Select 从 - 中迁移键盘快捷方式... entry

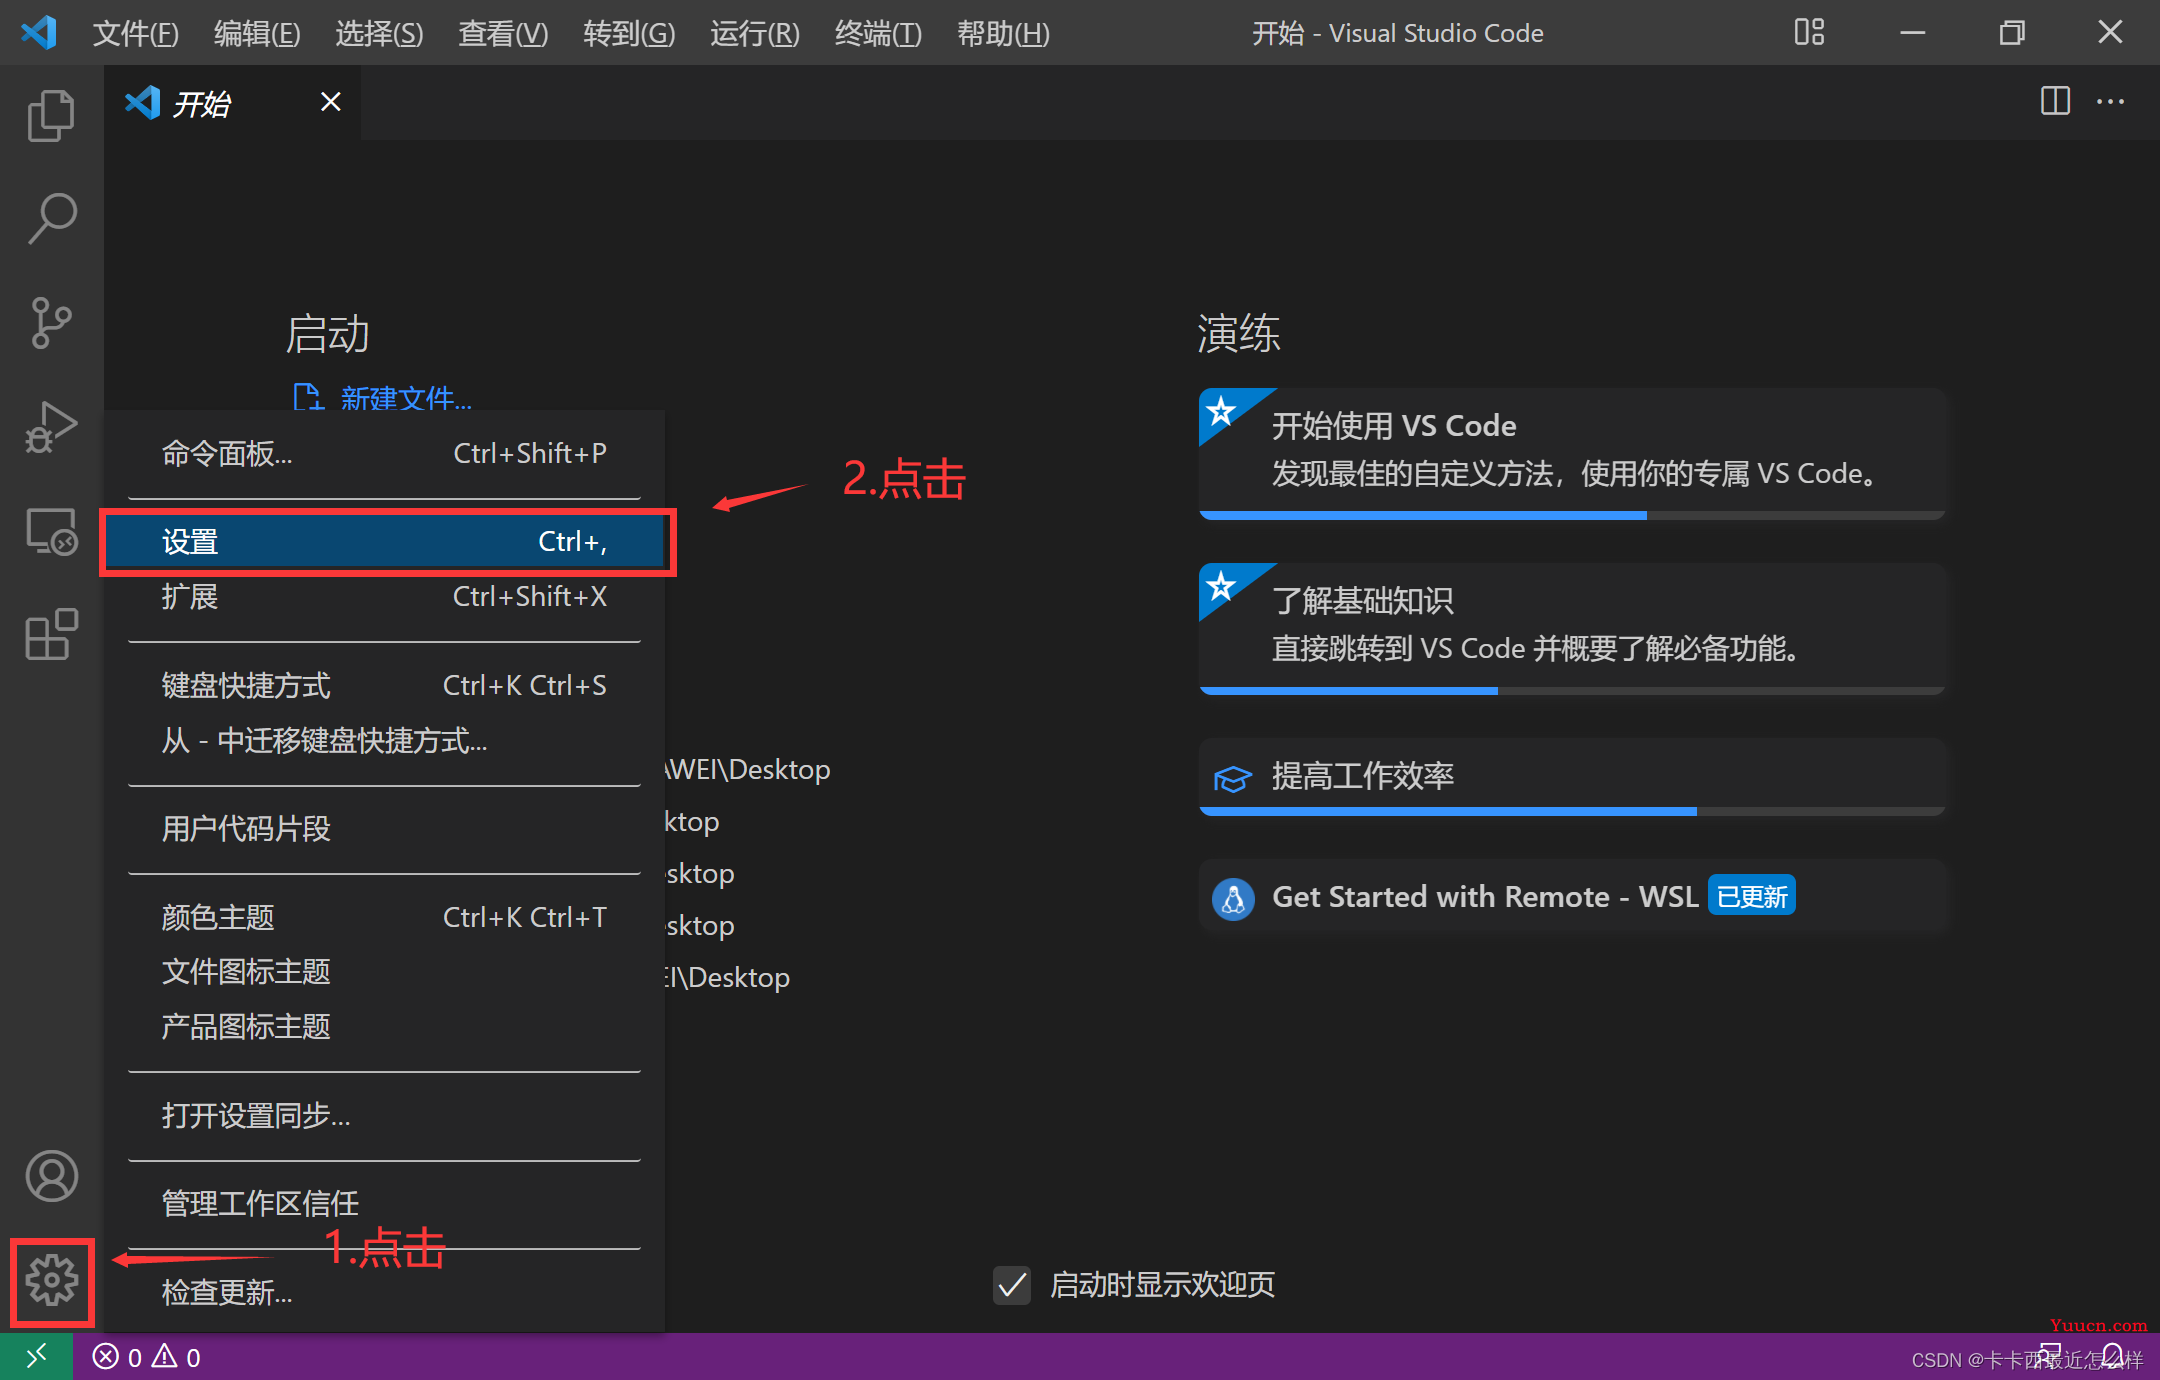(385, 741)
